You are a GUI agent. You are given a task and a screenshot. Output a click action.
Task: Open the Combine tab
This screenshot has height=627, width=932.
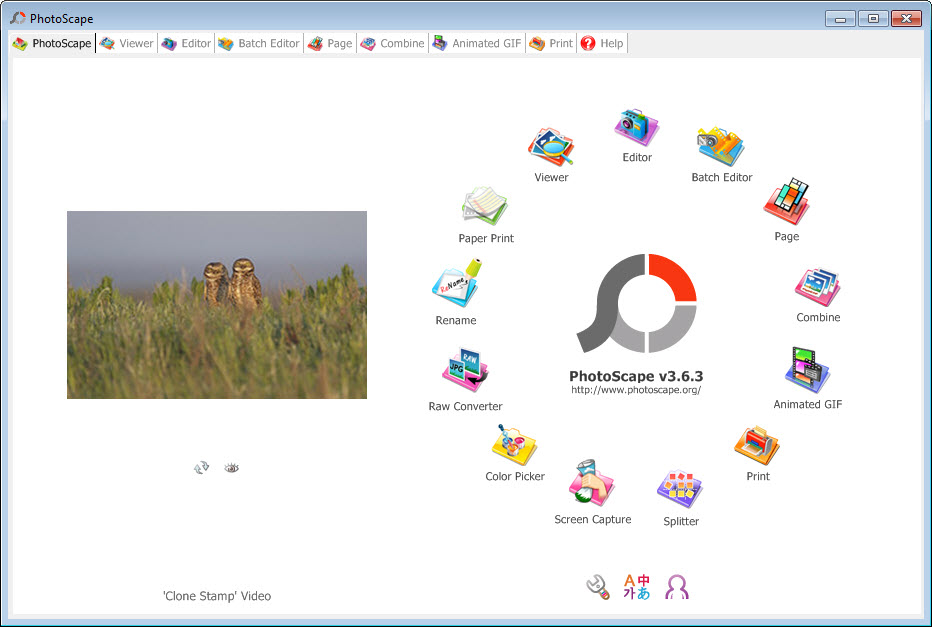click(393, 43)
